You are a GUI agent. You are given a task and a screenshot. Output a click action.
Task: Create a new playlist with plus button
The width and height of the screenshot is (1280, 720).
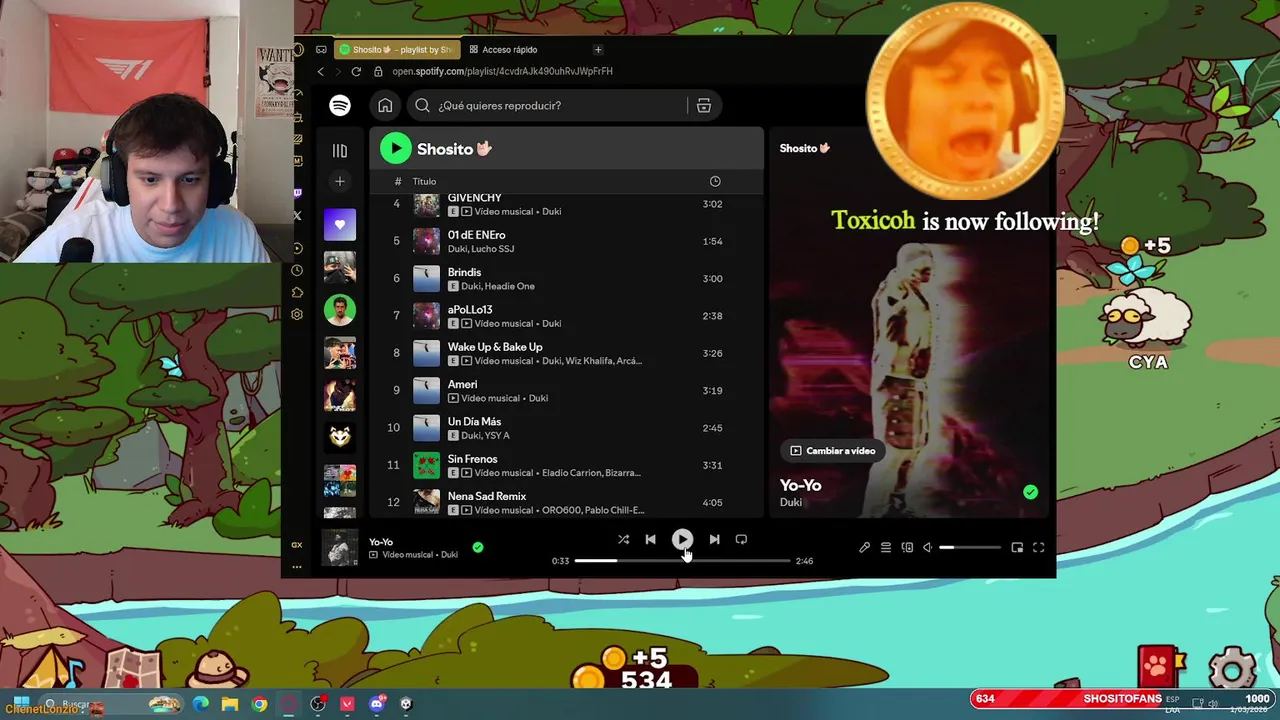coord(340,181)
